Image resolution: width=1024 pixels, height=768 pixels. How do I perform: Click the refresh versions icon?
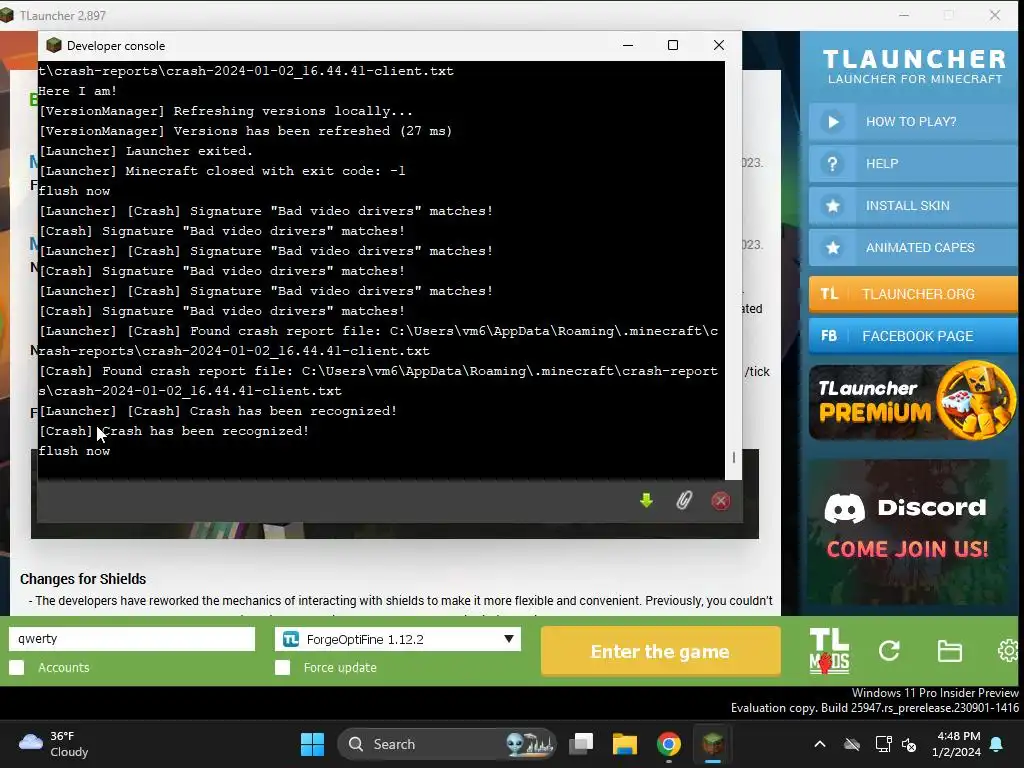pos(889,650)
